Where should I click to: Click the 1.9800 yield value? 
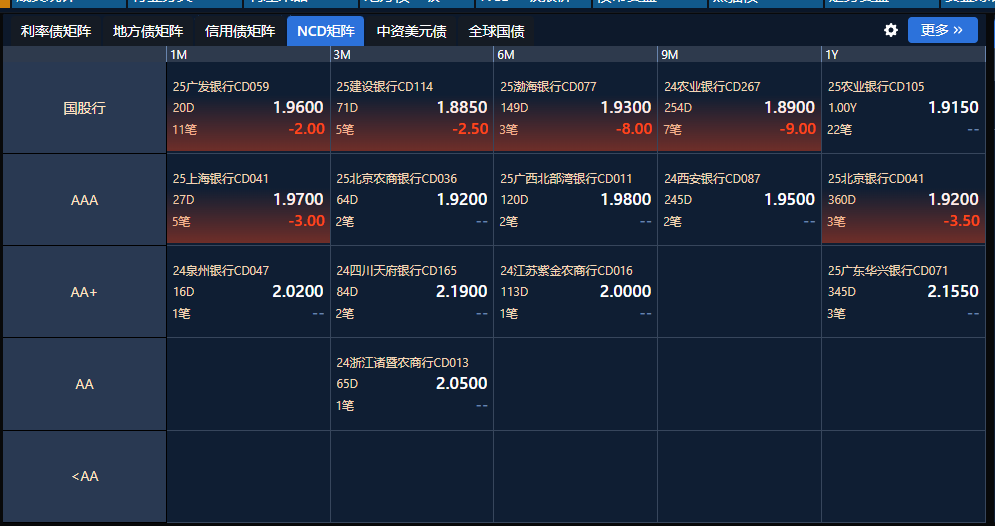[x=626, y=199]
